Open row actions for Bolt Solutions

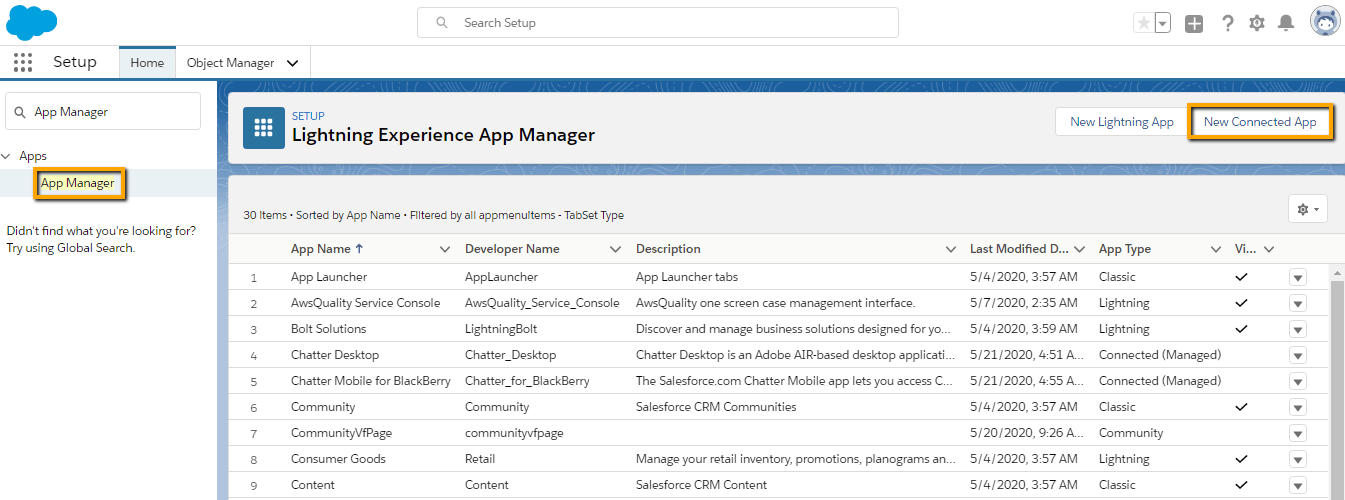[x=1298, y=329]
